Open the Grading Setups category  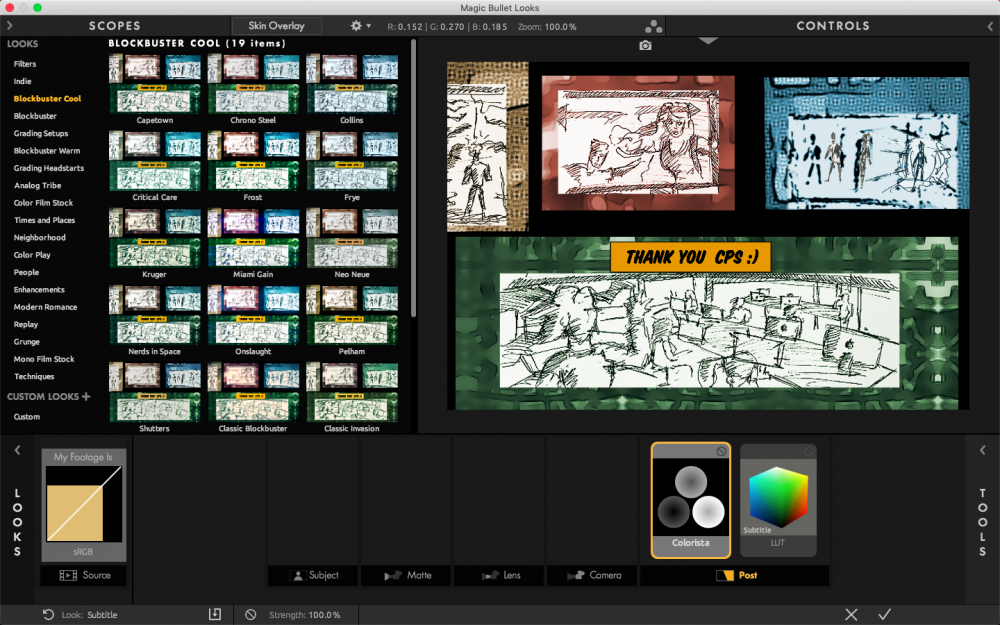click(41, 133)
